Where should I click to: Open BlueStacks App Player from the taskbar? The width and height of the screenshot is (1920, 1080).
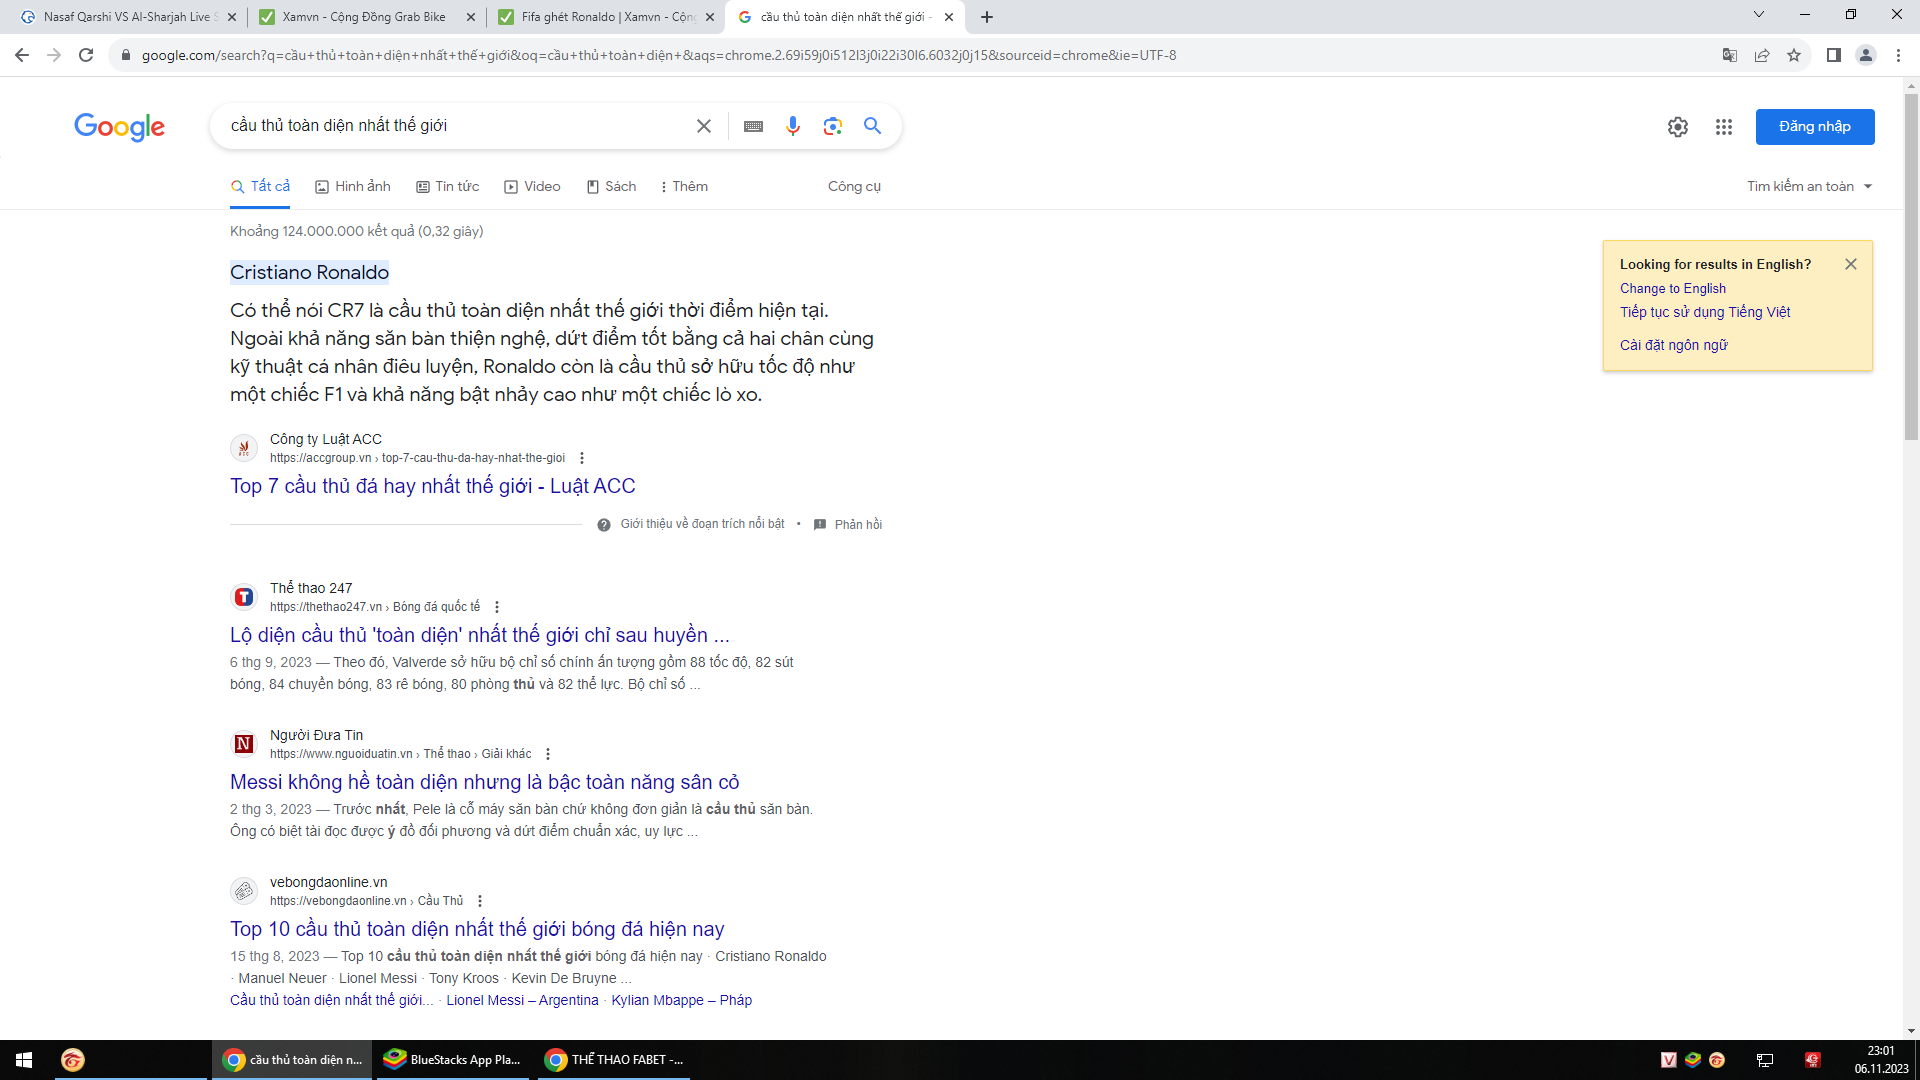(452, 1060)
